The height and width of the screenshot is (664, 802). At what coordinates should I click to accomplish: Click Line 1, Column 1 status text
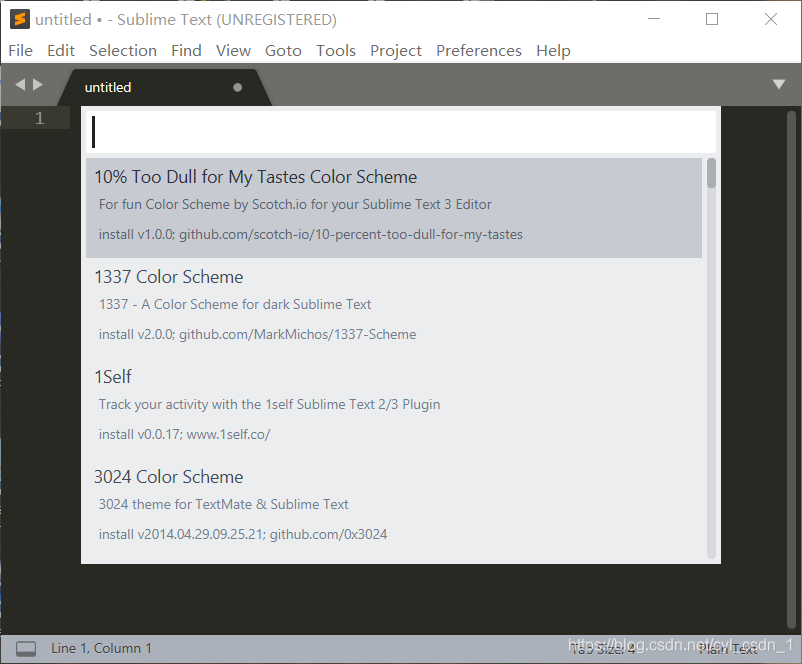click(x=101, y=648)
